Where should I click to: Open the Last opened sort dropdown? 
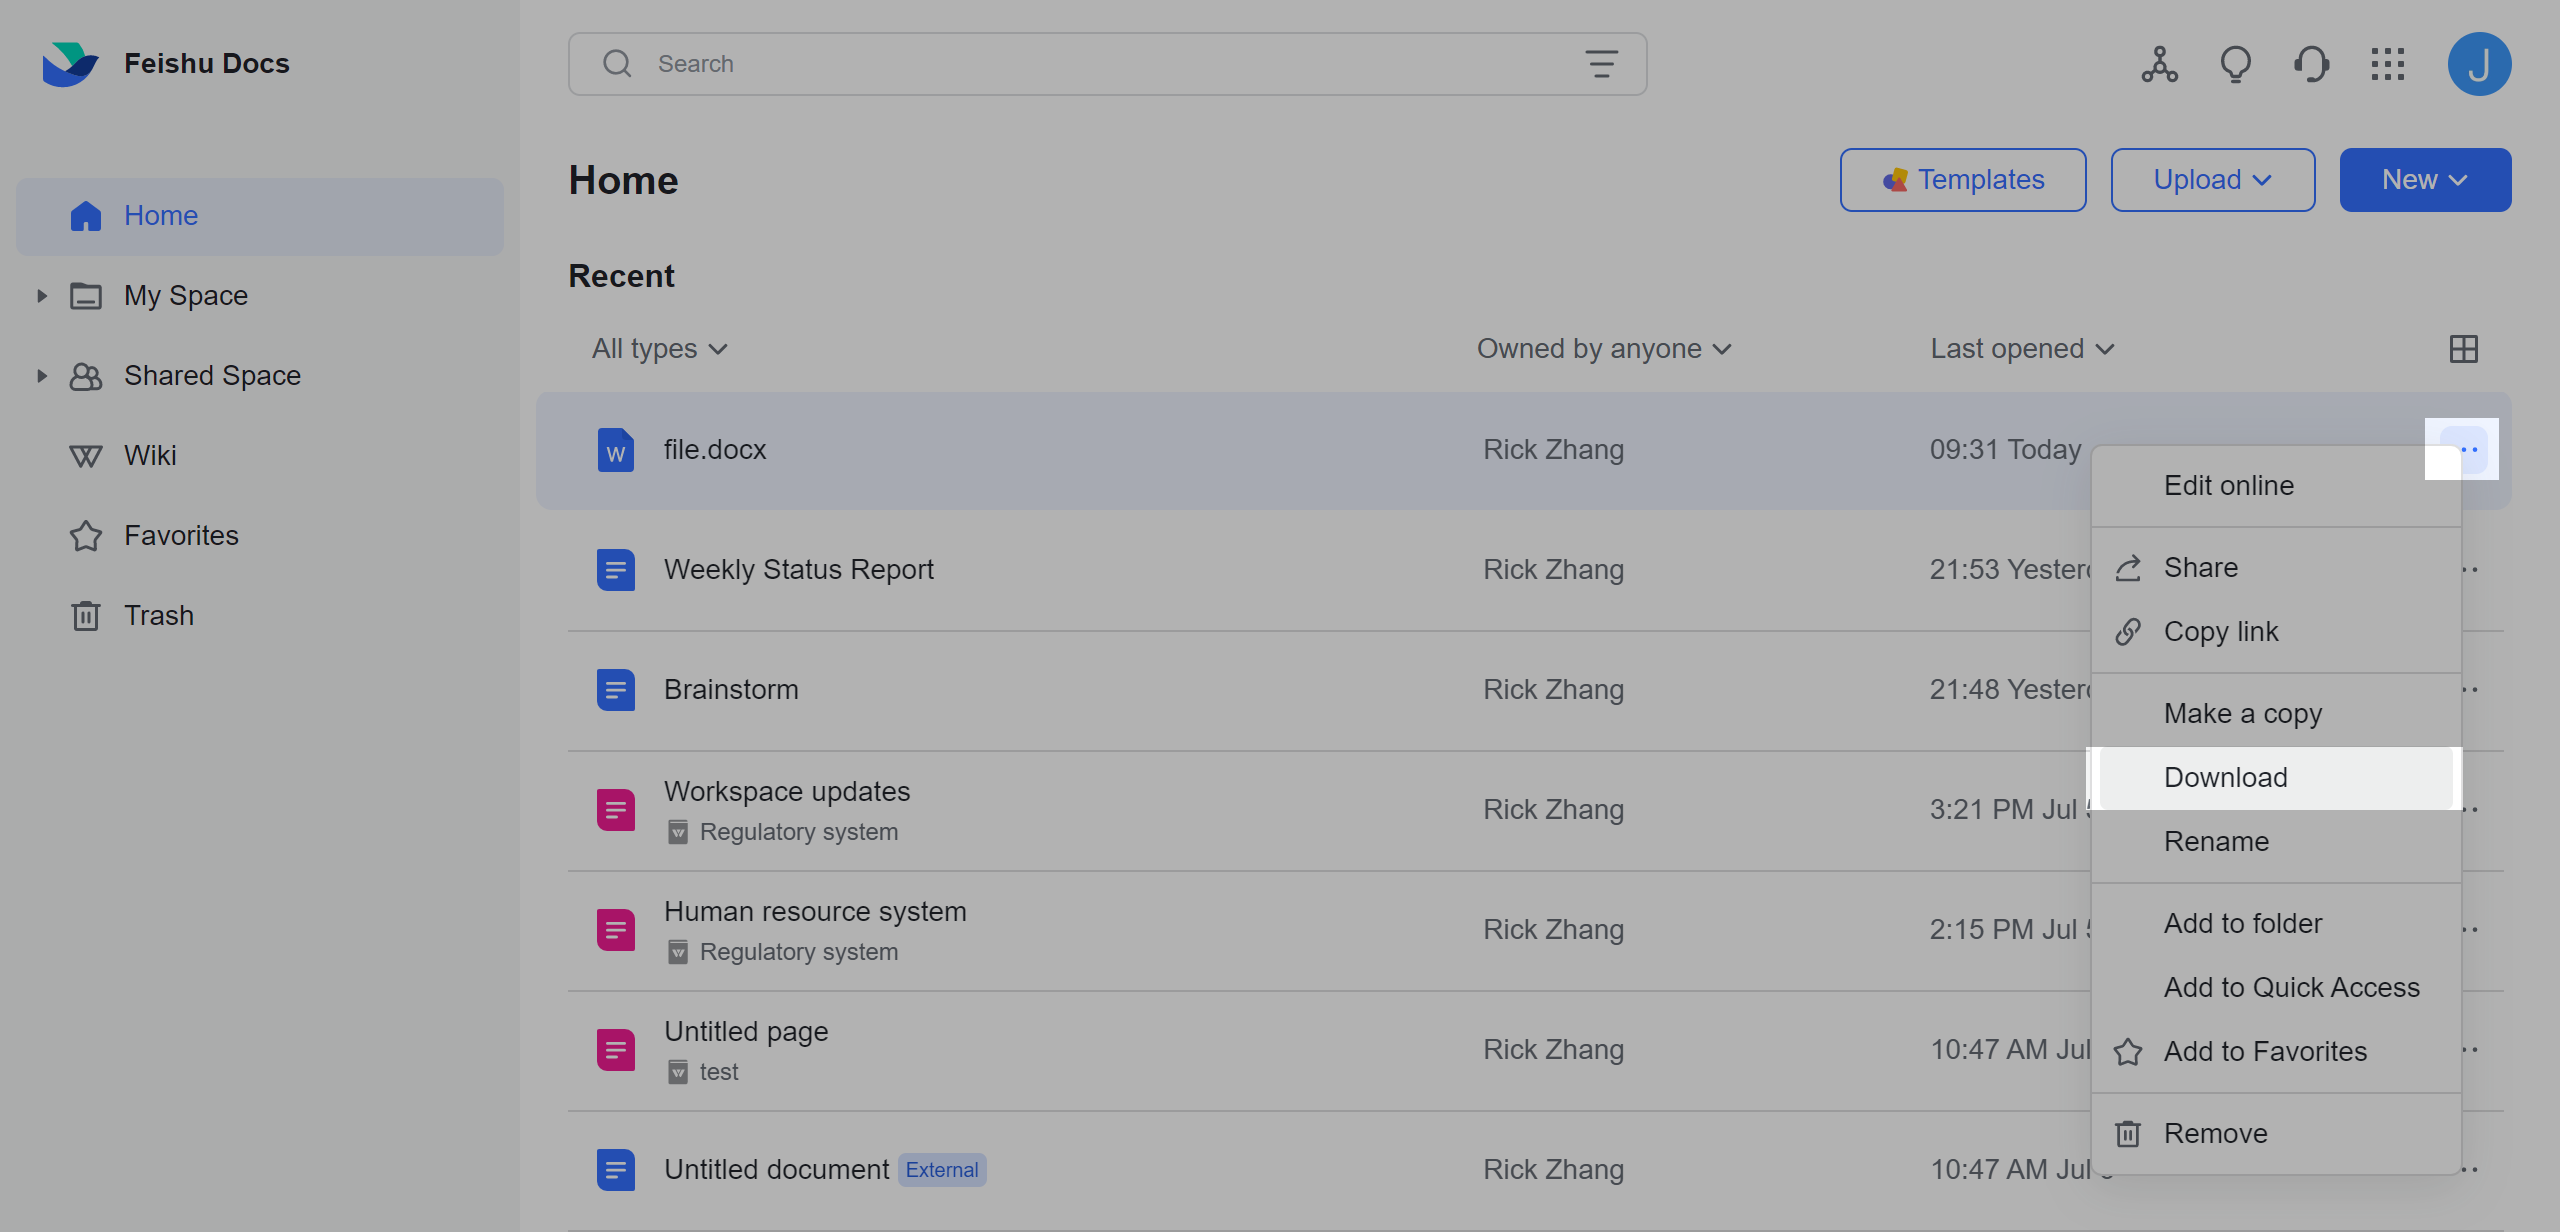[x=2020, y=348]
